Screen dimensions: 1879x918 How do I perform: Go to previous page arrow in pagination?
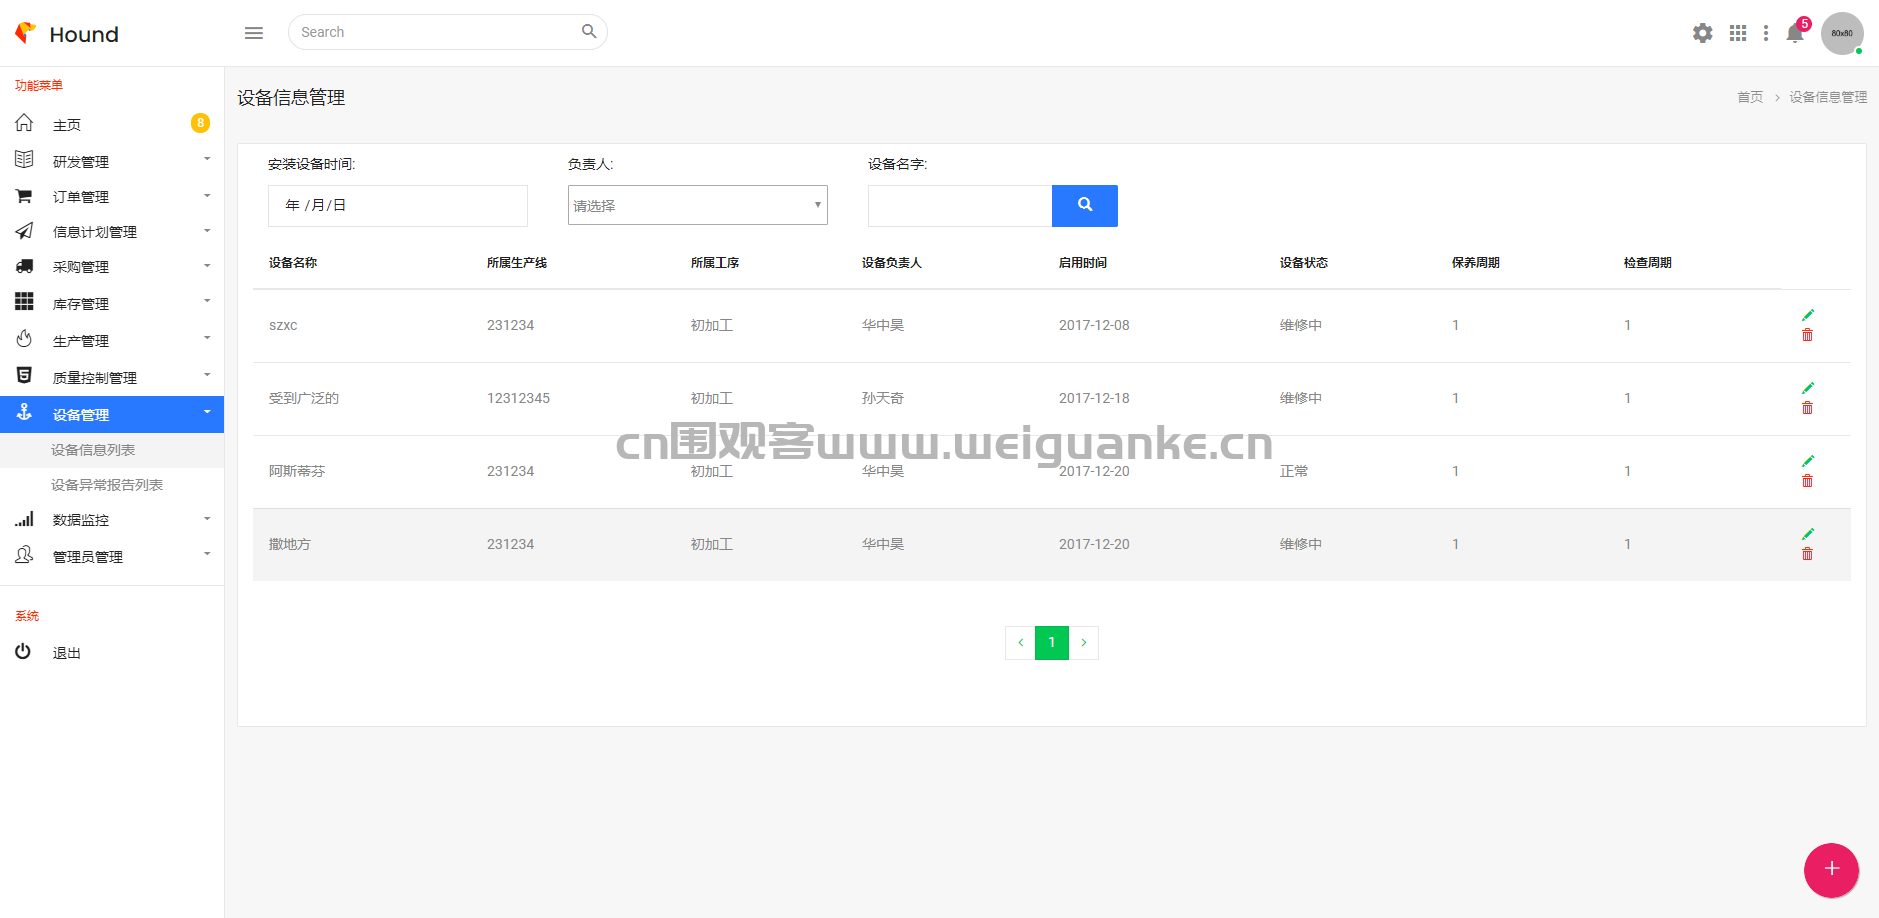[1020, 643]
